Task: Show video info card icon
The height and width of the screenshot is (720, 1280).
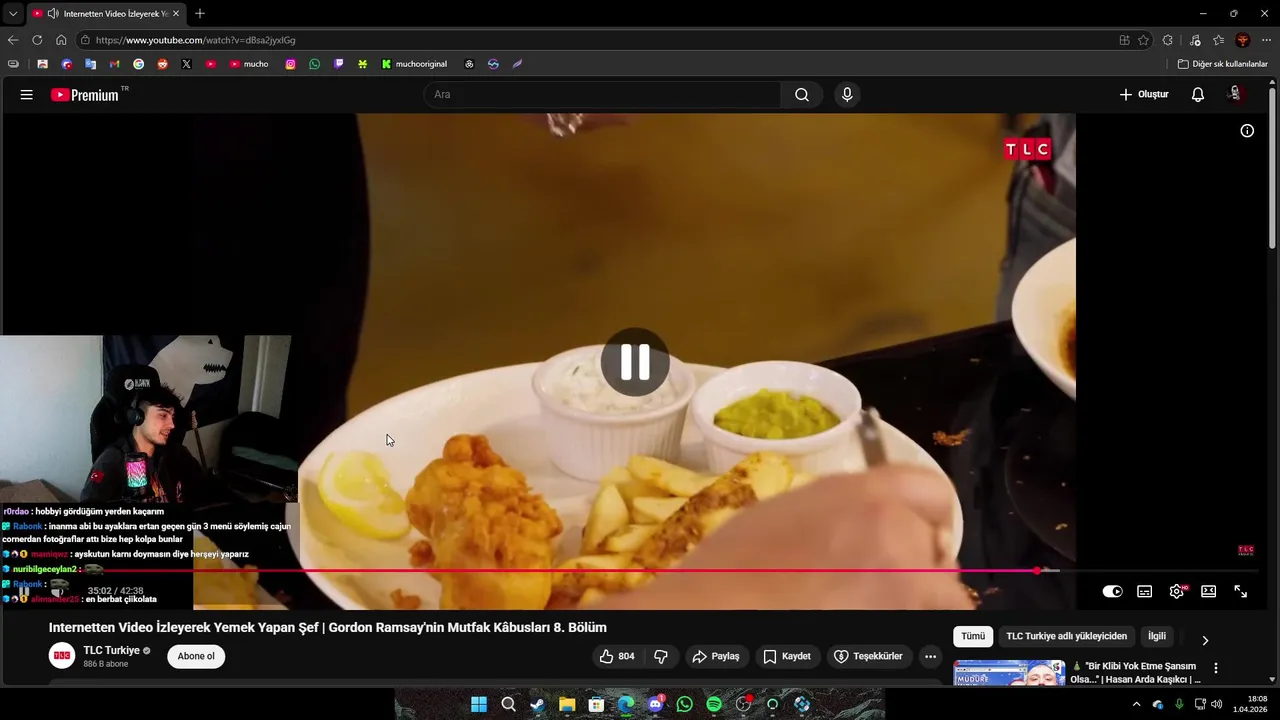Action: [1247, 131]
